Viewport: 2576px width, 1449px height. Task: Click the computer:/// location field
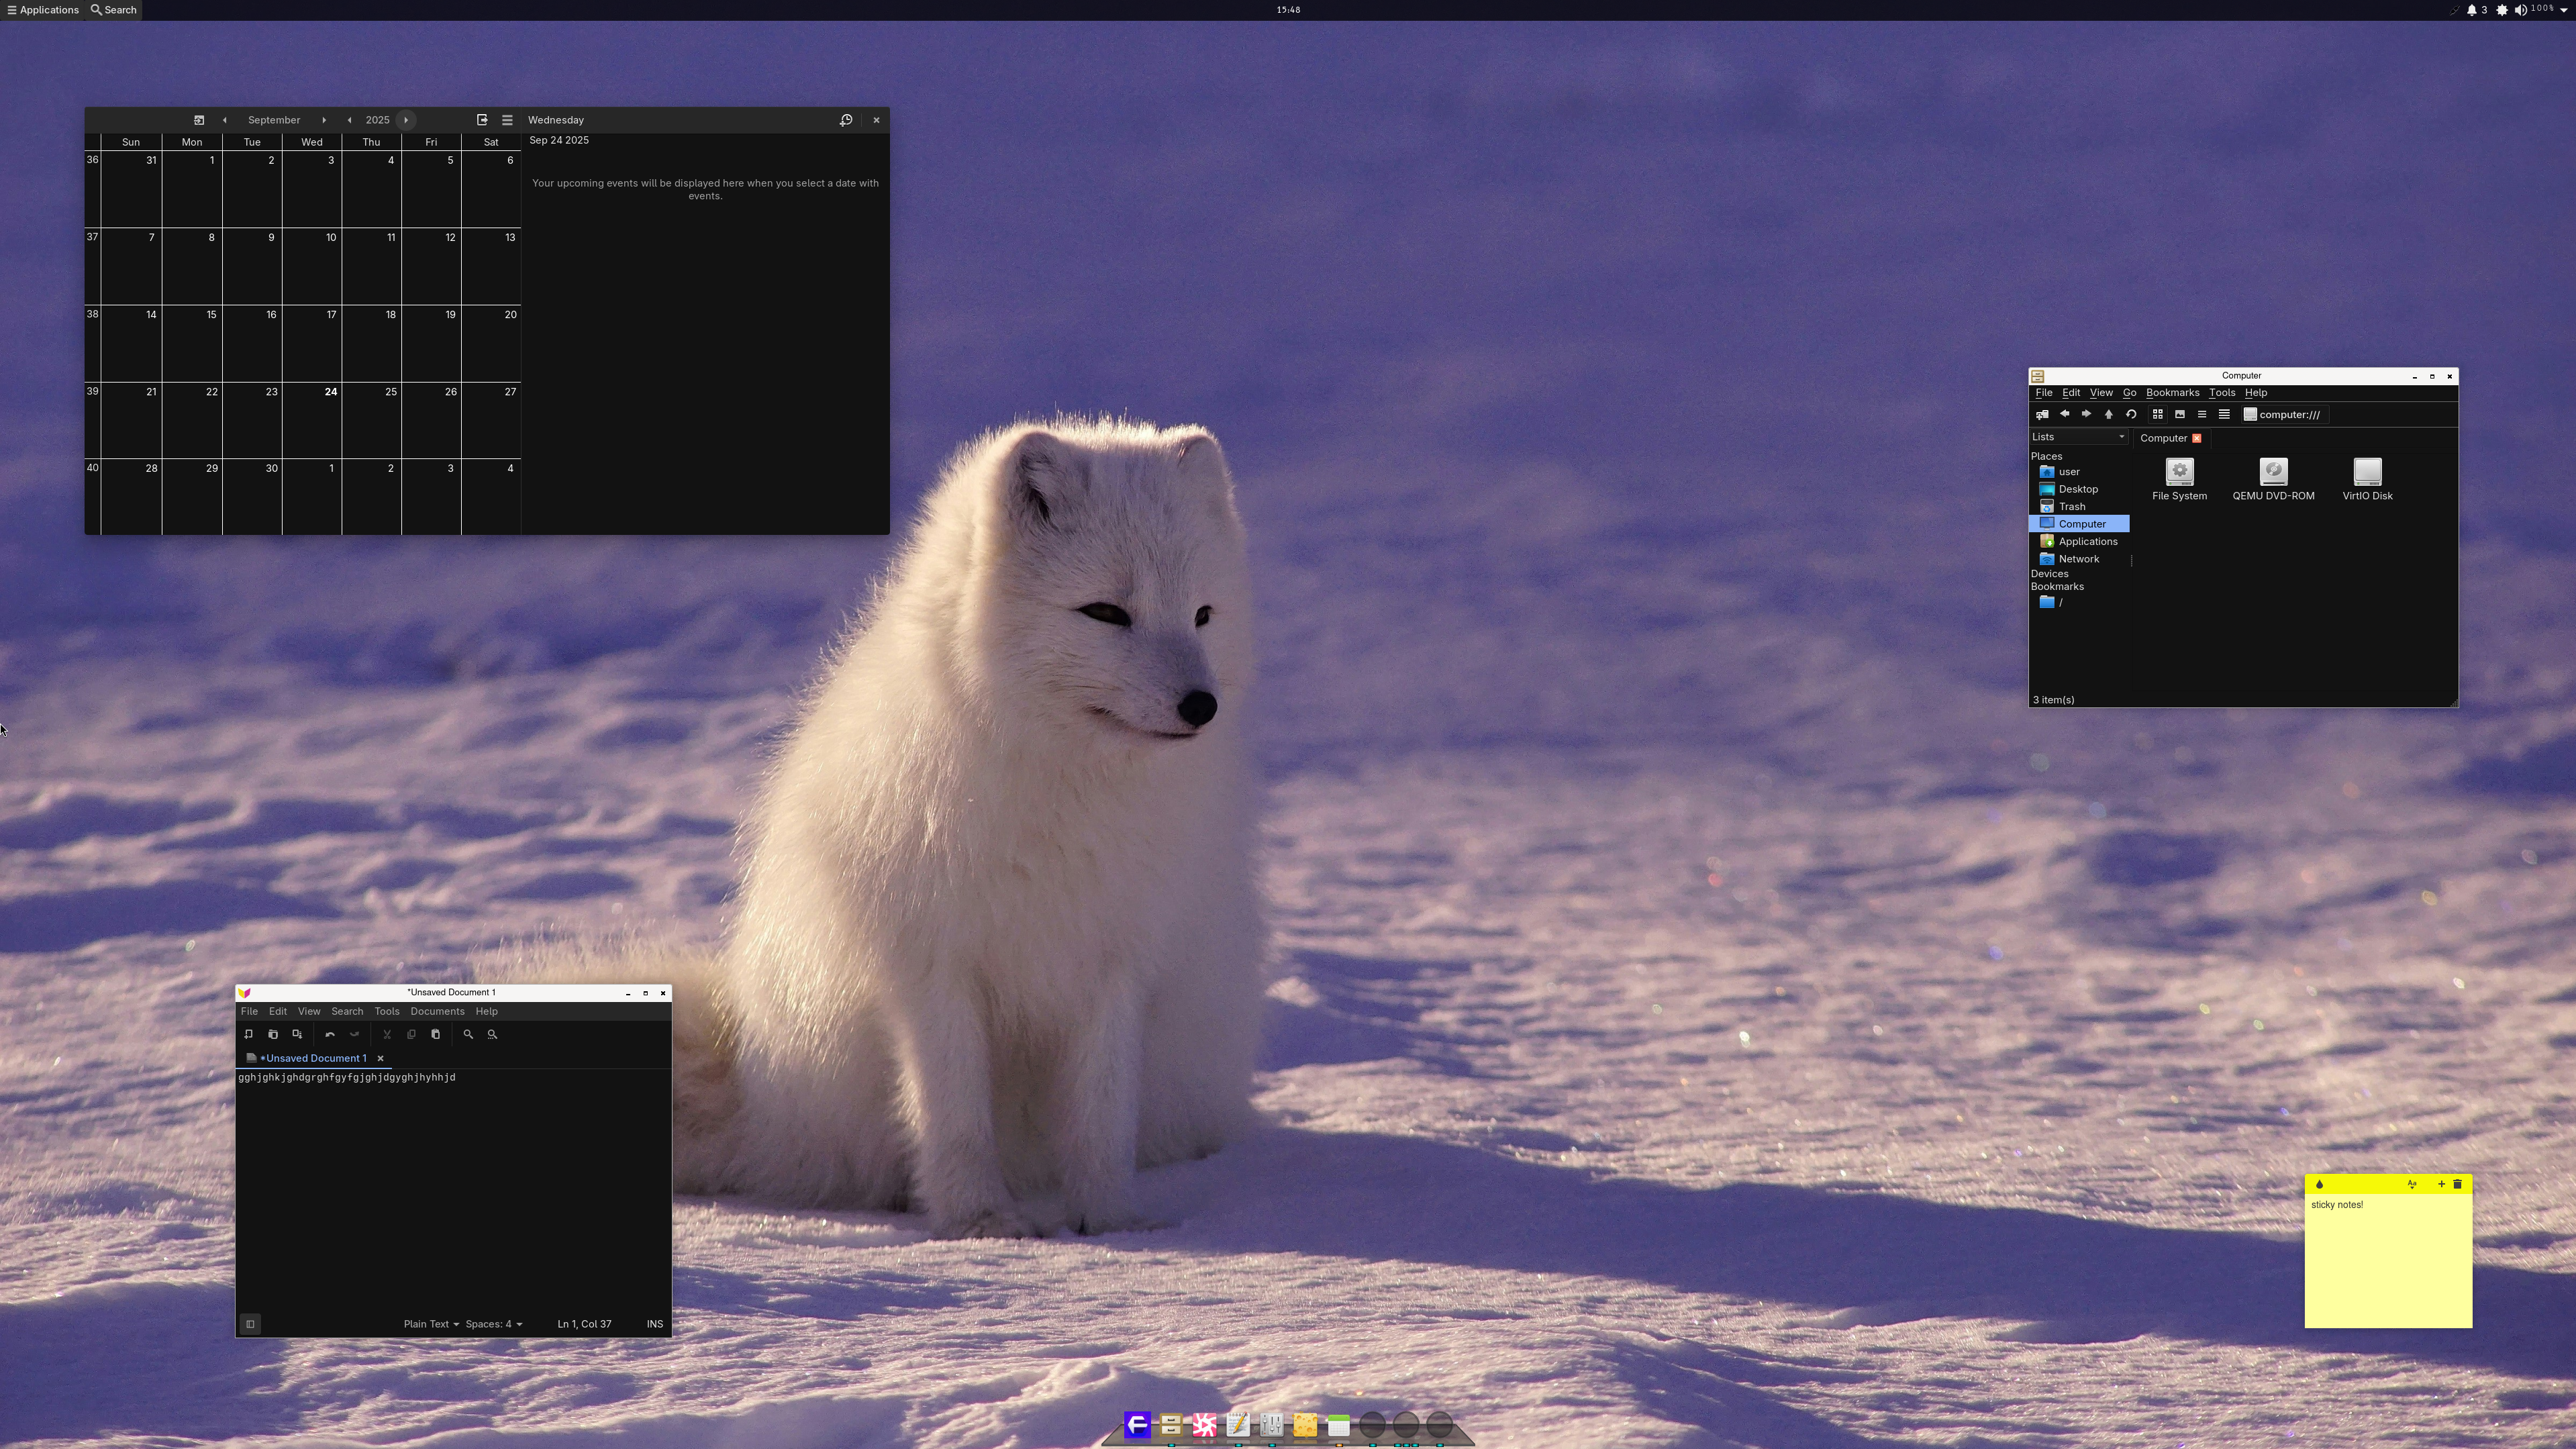2289,414
